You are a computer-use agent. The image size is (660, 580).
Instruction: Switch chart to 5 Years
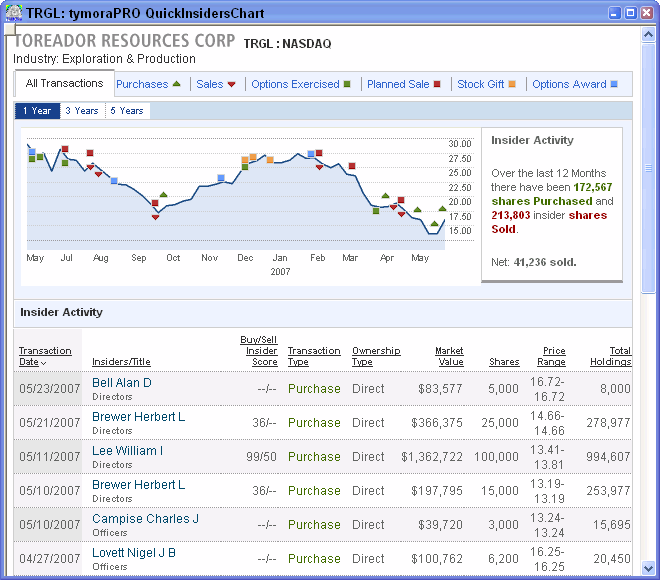(x=127, y=111)
